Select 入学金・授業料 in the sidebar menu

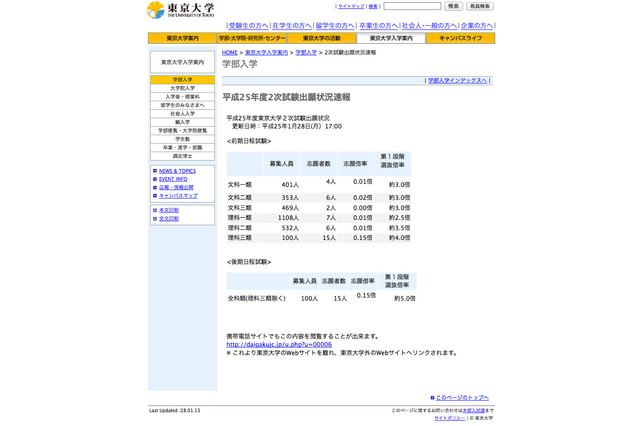click(x=182, y=97)
